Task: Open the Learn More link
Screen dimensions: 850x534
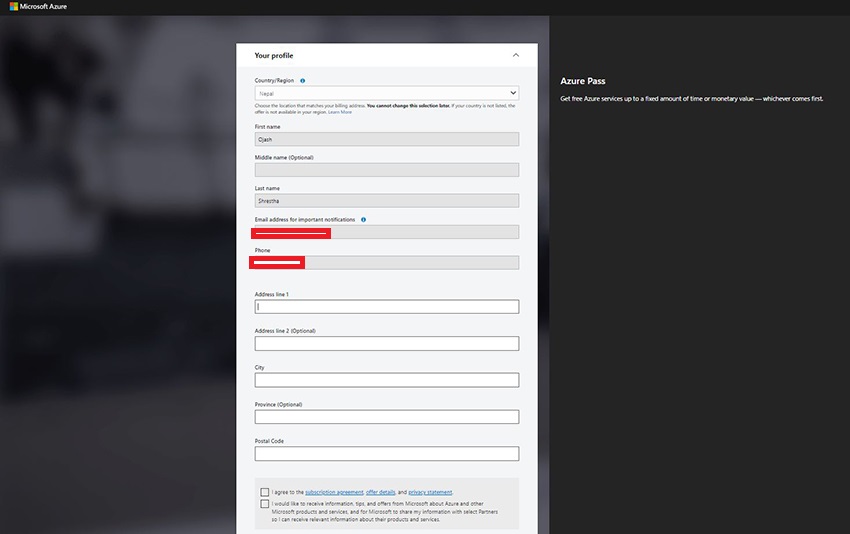Action: 340,112
